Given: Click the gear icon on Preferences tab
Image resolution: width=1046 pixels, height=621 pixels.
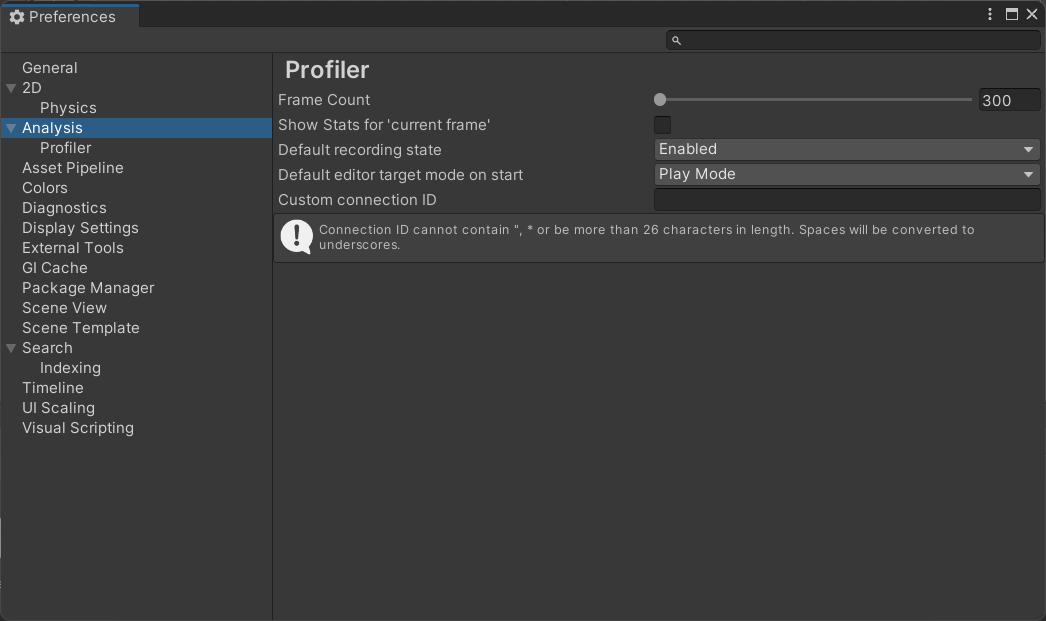Looking at the screenshot, I should tap(16, 17).
